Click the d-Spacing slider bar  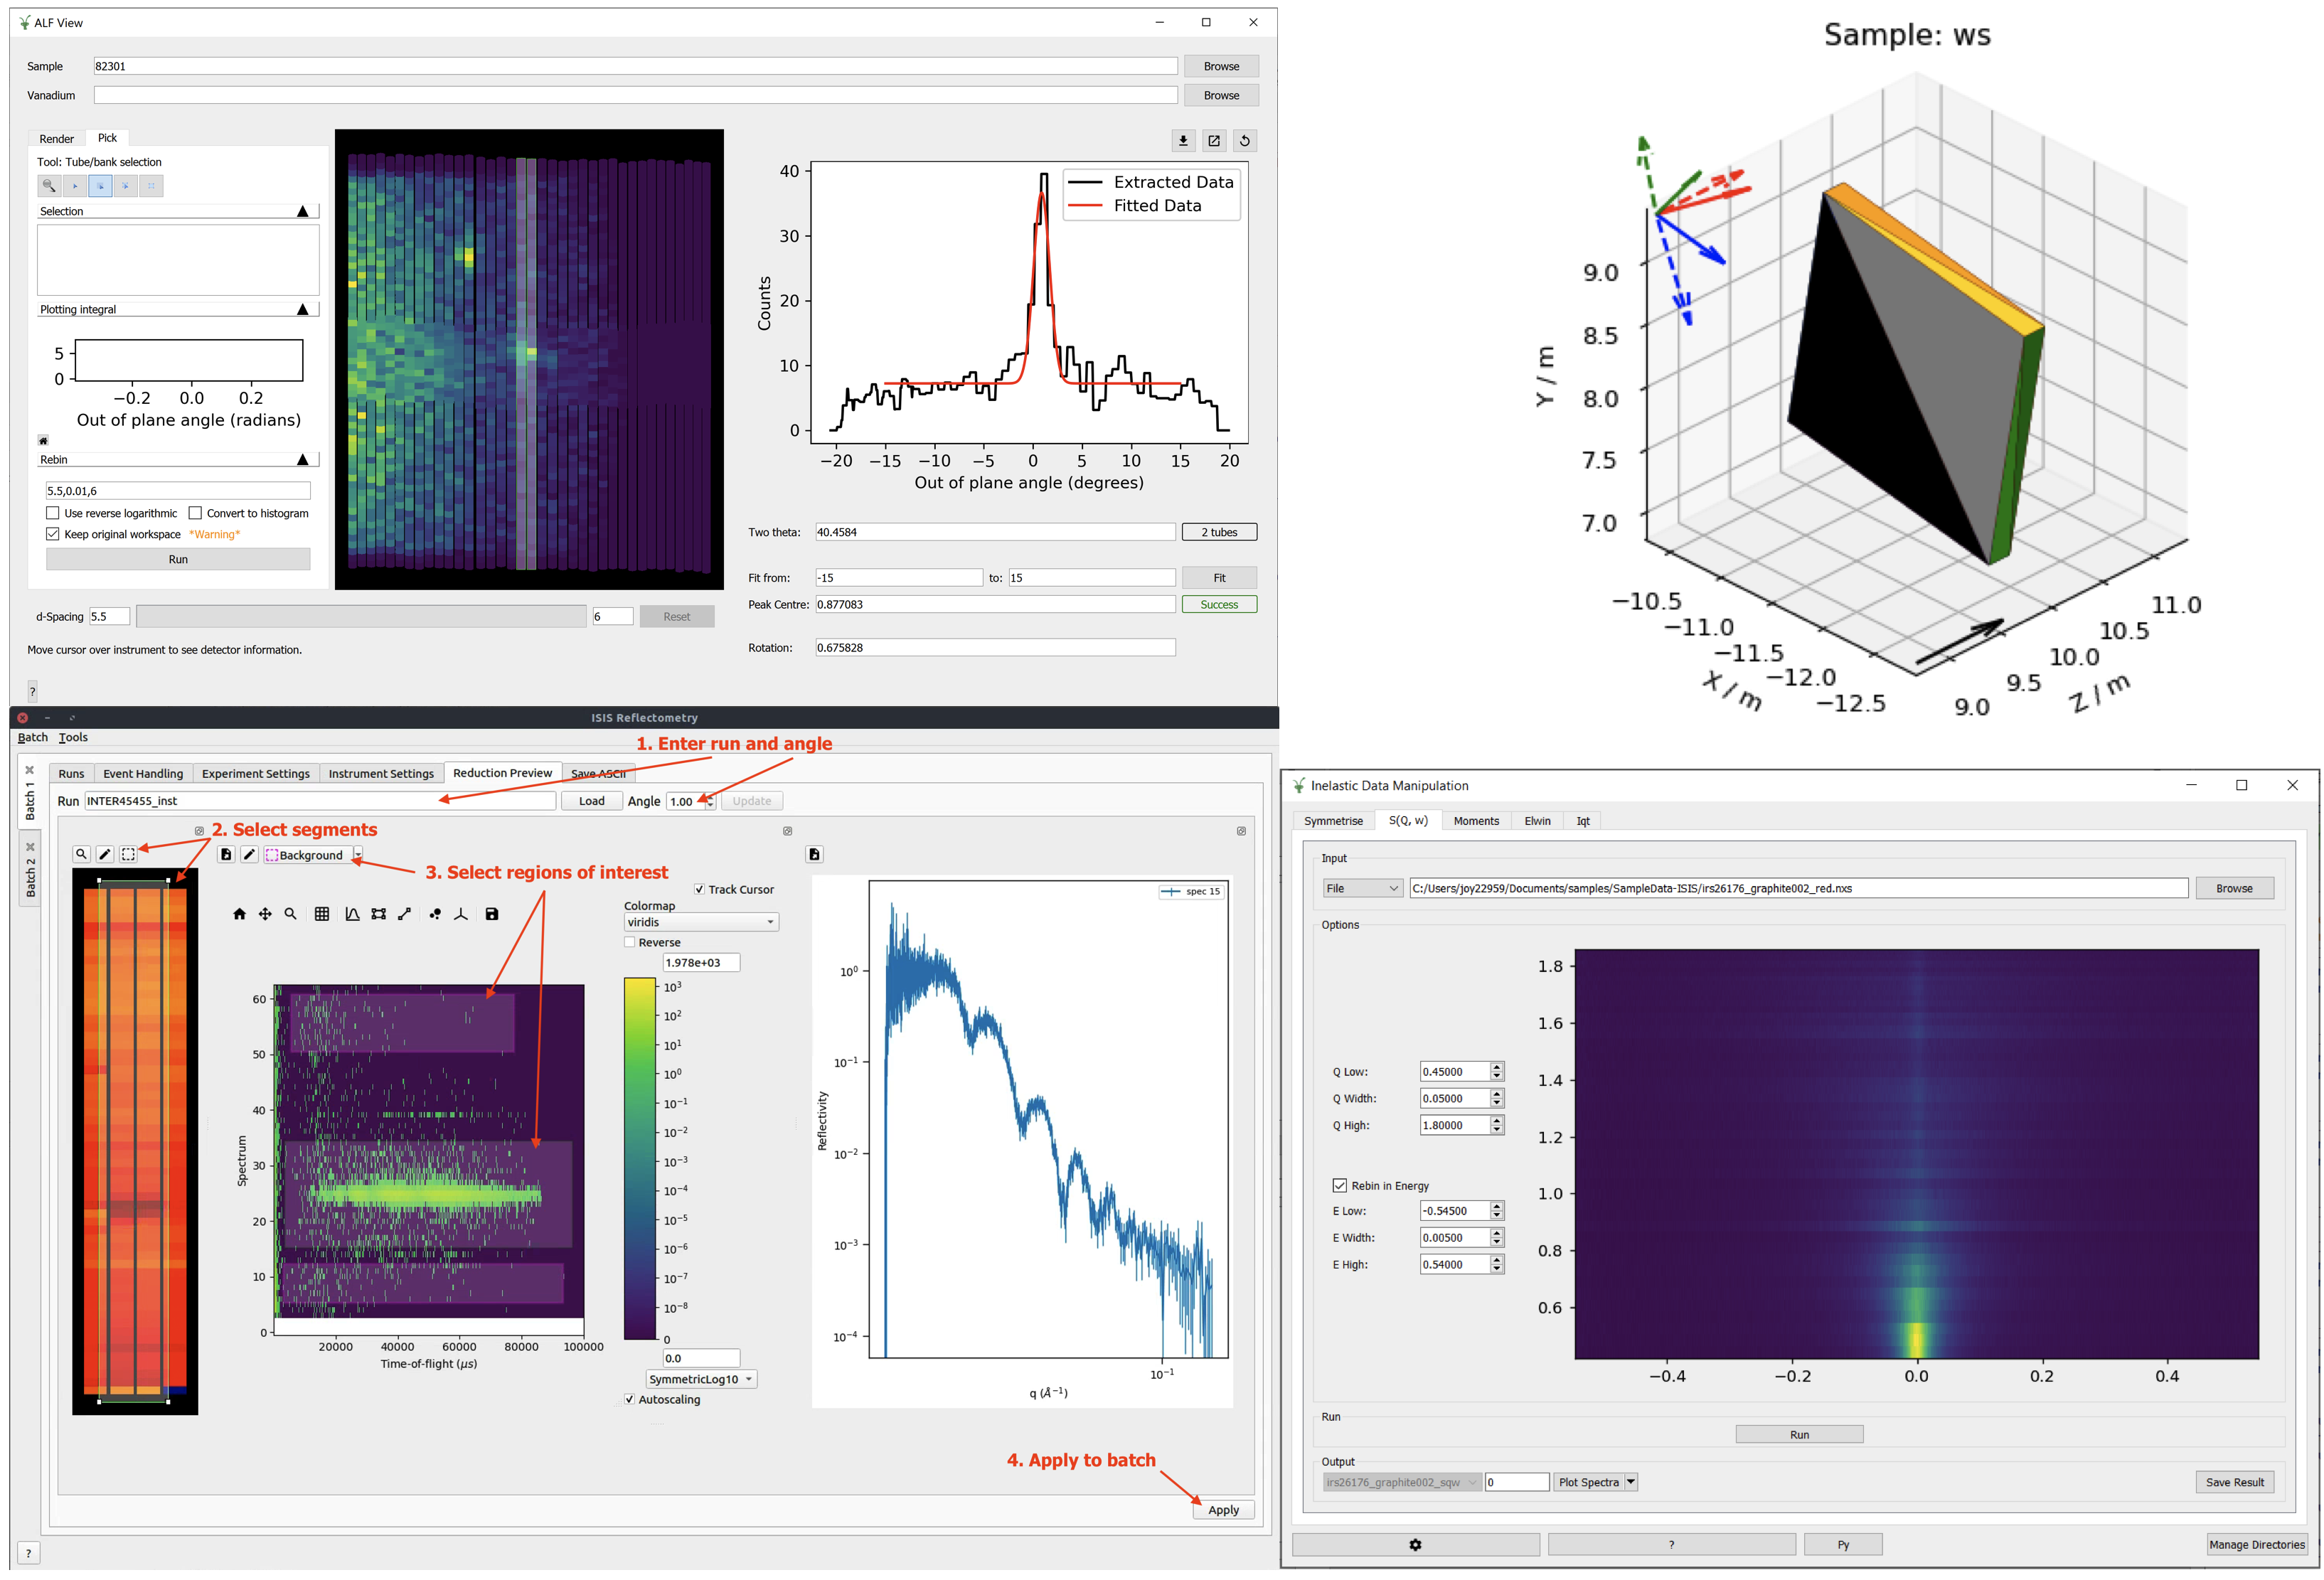click(361, 616)
